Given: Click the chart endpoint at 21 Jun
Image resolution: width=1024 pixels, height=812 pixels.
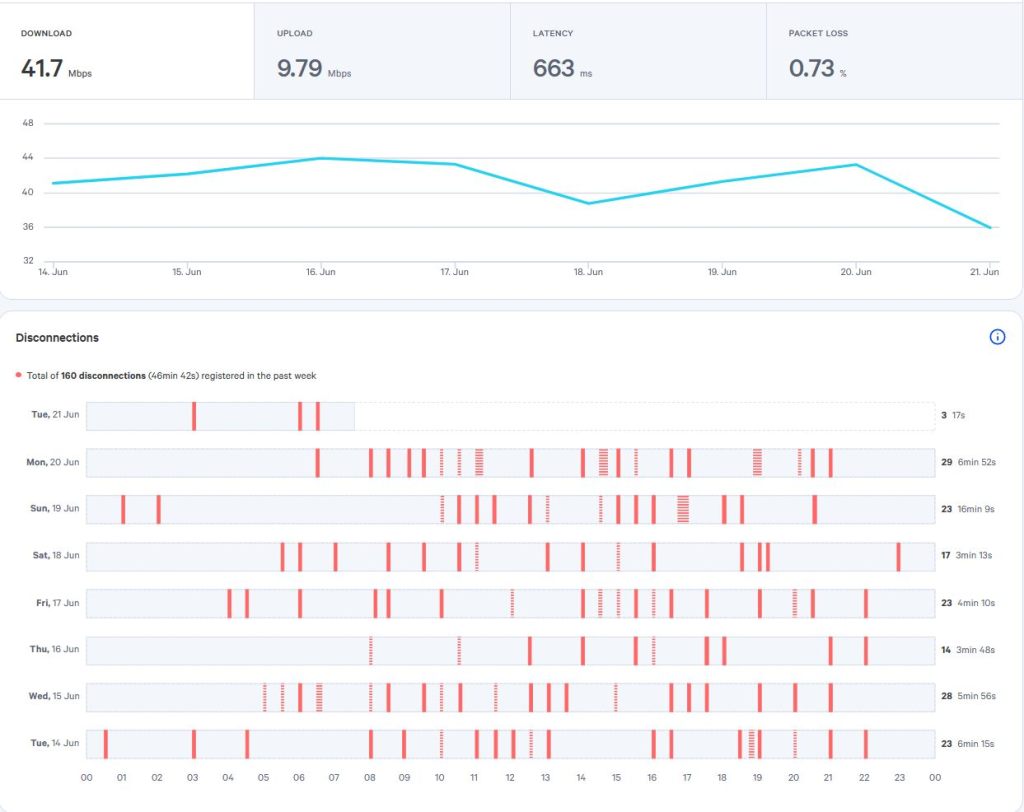Looking at the screenshot, I should tap(990, 228).
